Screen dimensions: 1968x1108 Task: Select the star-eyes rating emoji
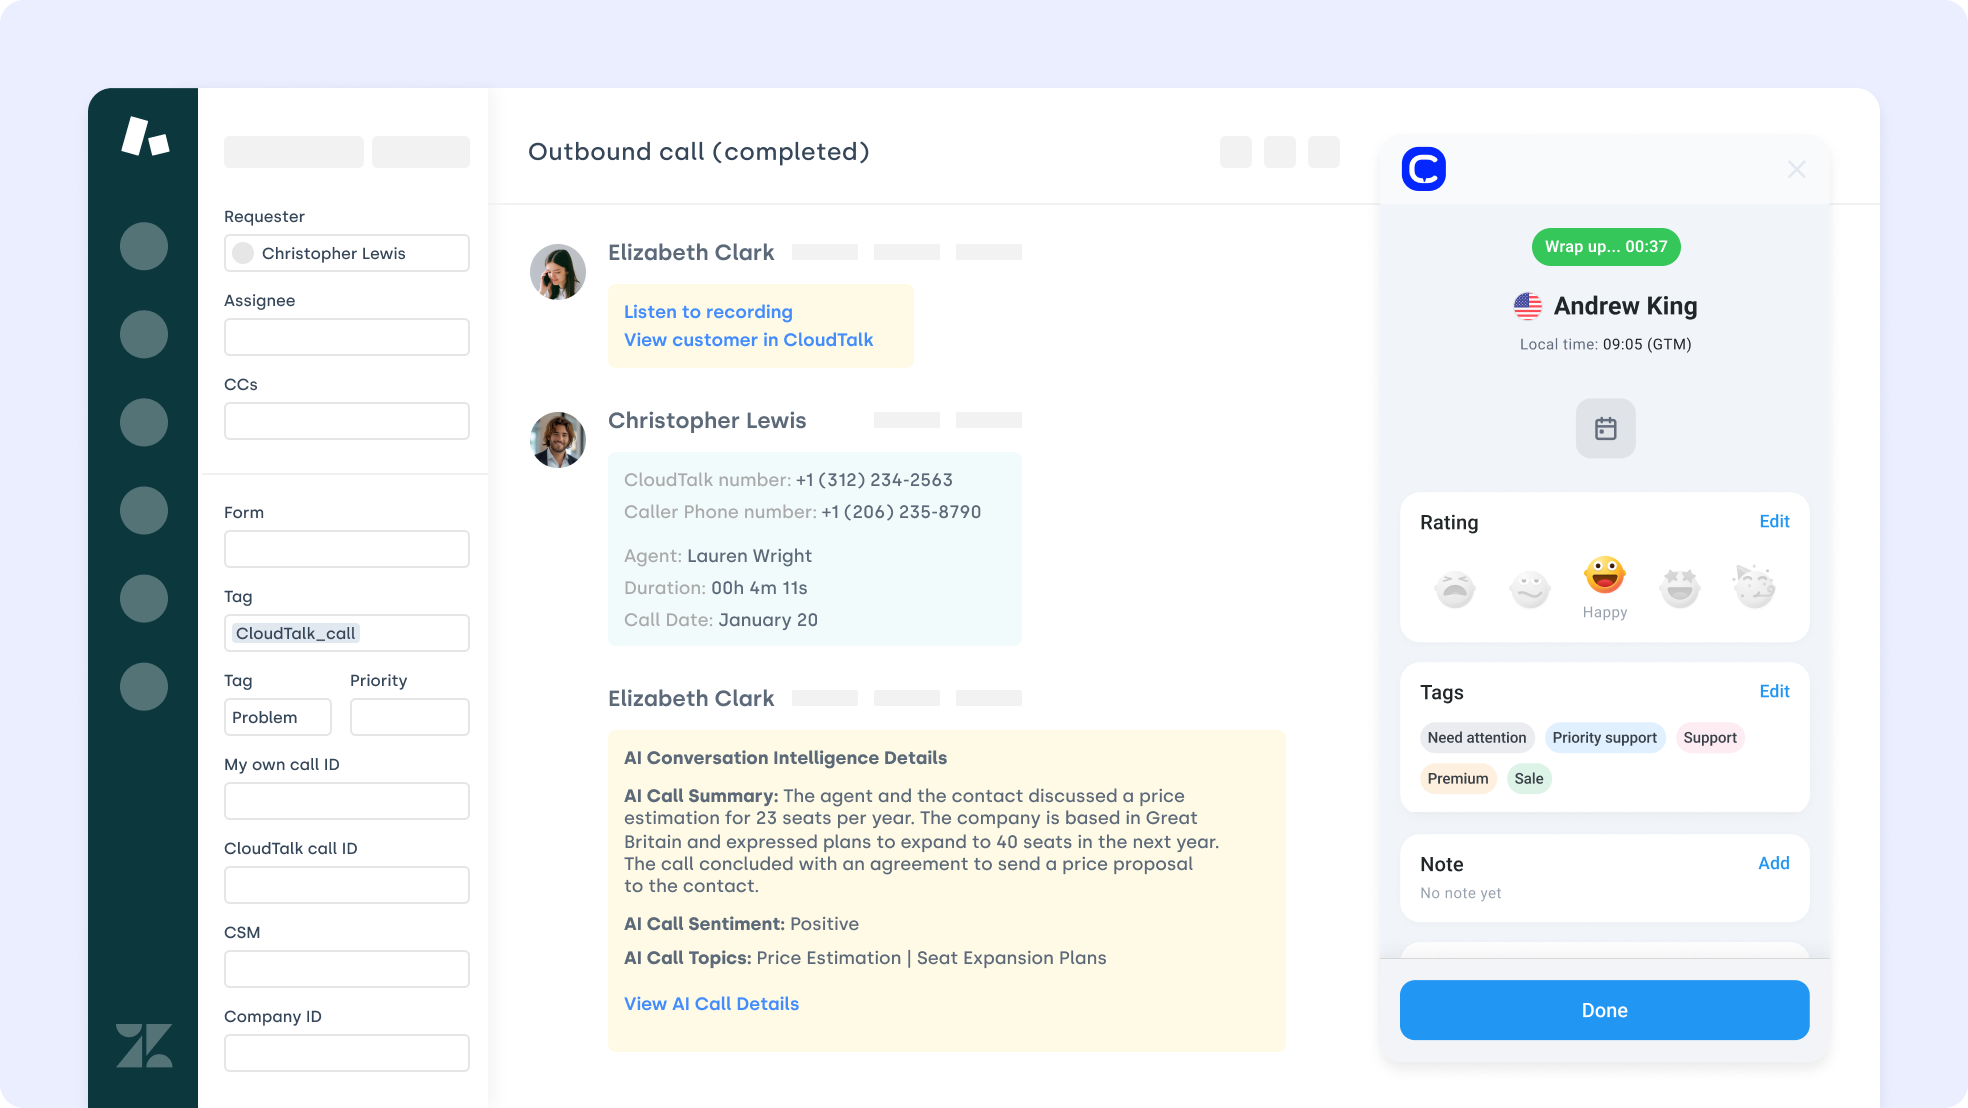(1679, 588)
